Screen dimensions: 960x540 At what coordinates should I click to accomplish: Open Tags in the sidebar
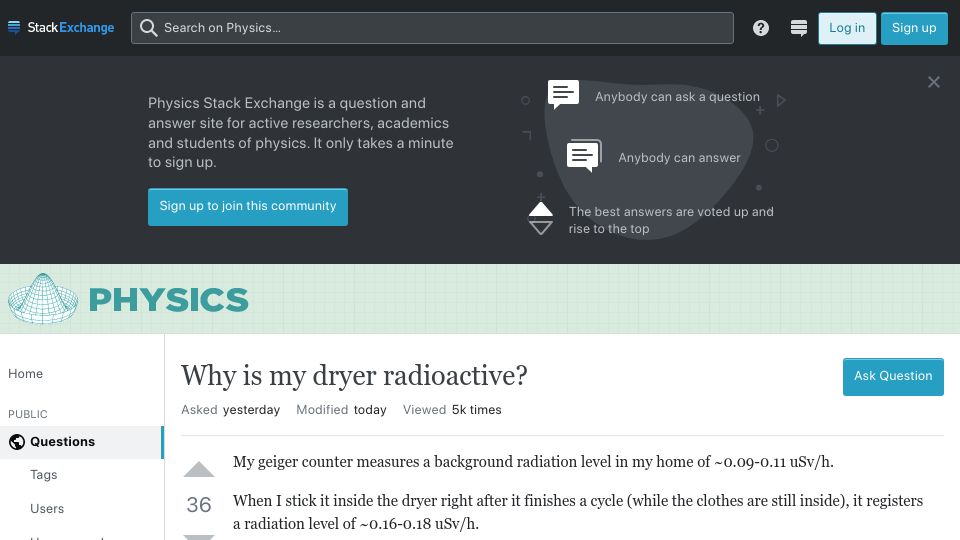(x=43, y=475)
